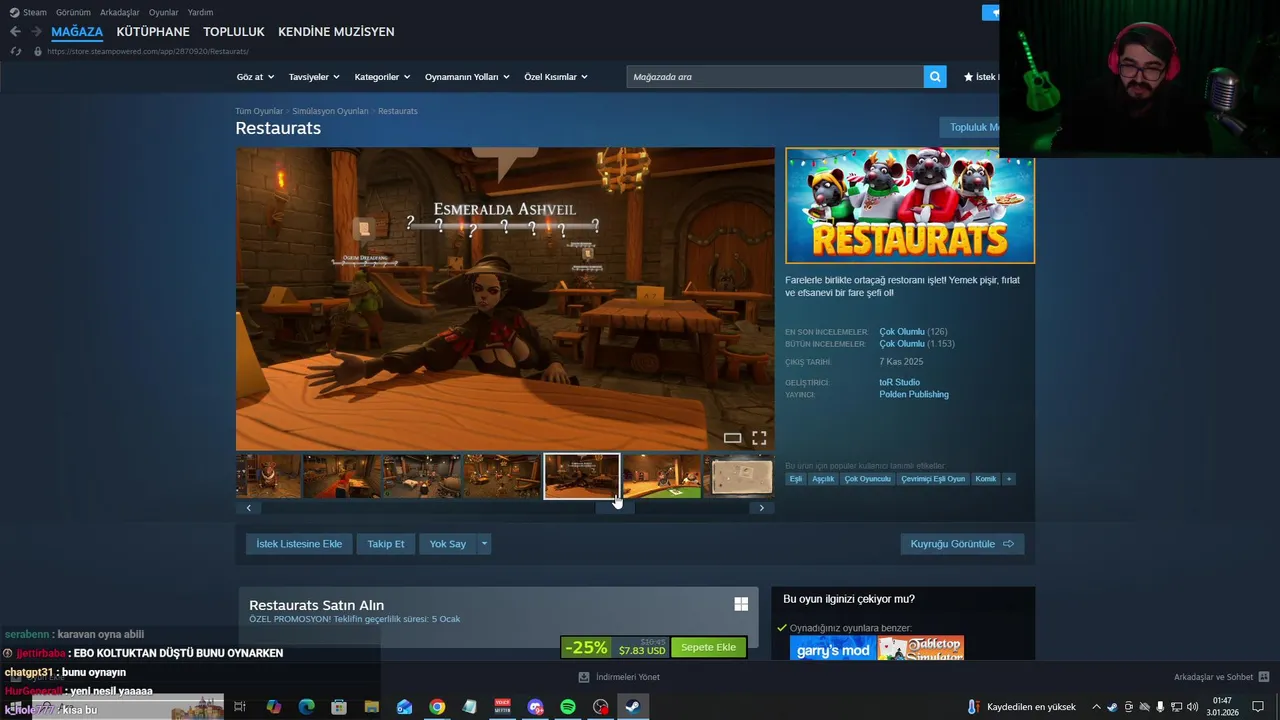Open the Yardım menu
This screenshot has height=720, width=1280.
(200, 12)
